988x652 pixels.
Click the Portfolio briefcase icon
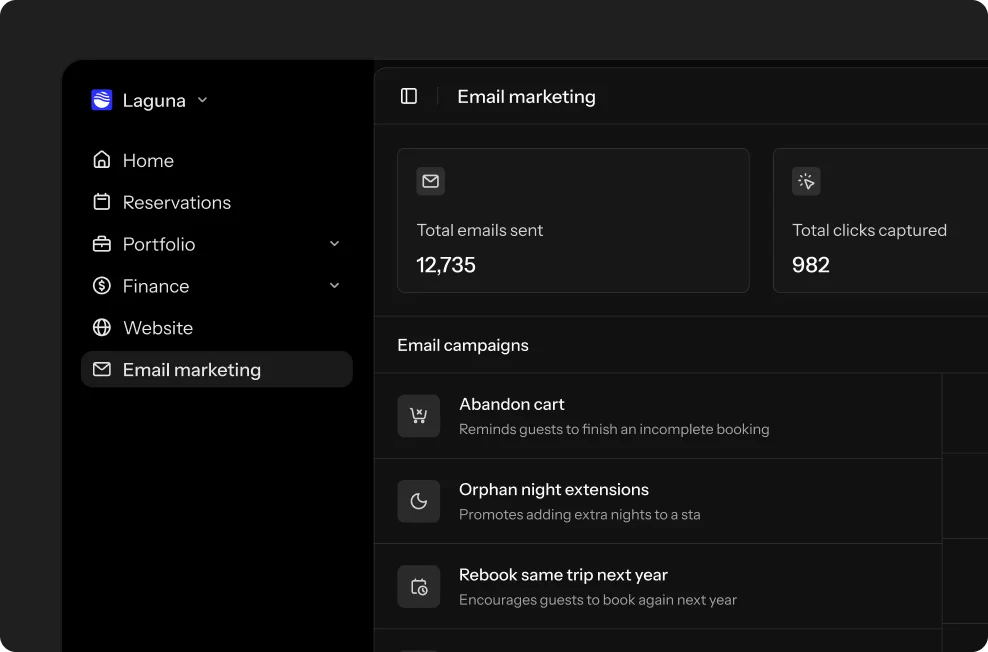pos(101,244)
